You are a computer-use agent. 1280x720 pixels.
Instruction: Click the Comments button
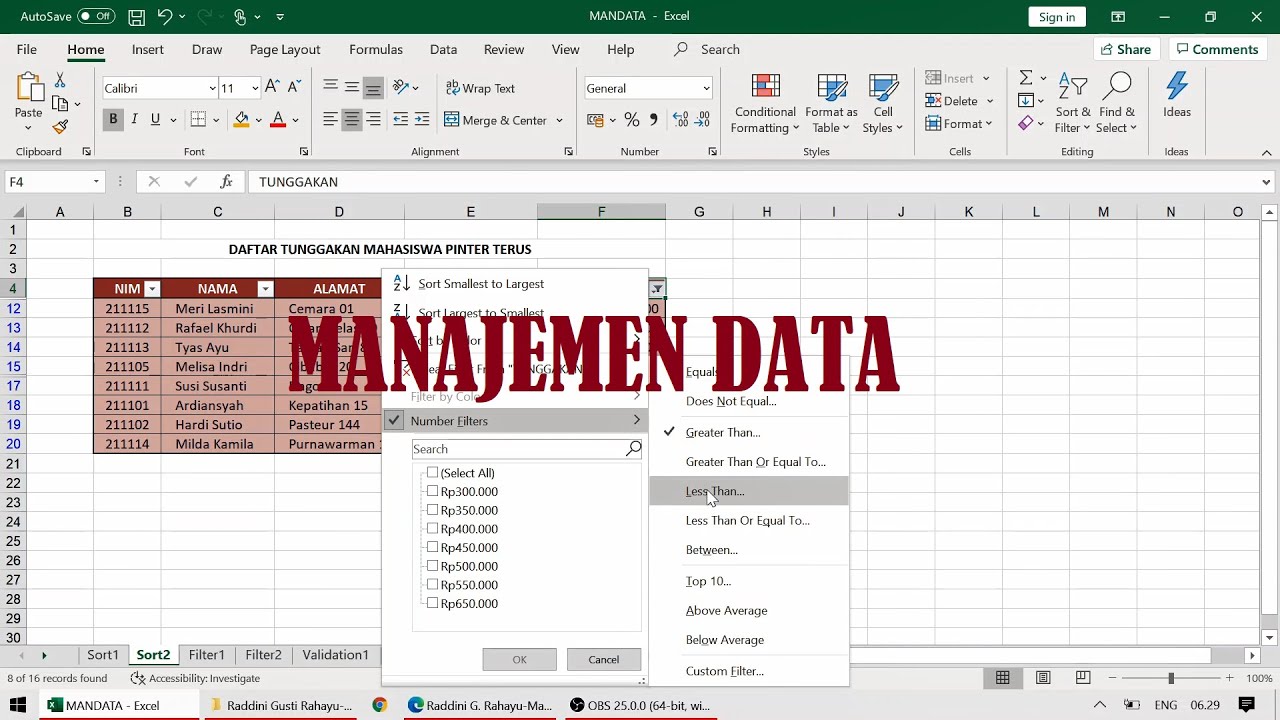pyautogui.click(x=1217, y=49)
